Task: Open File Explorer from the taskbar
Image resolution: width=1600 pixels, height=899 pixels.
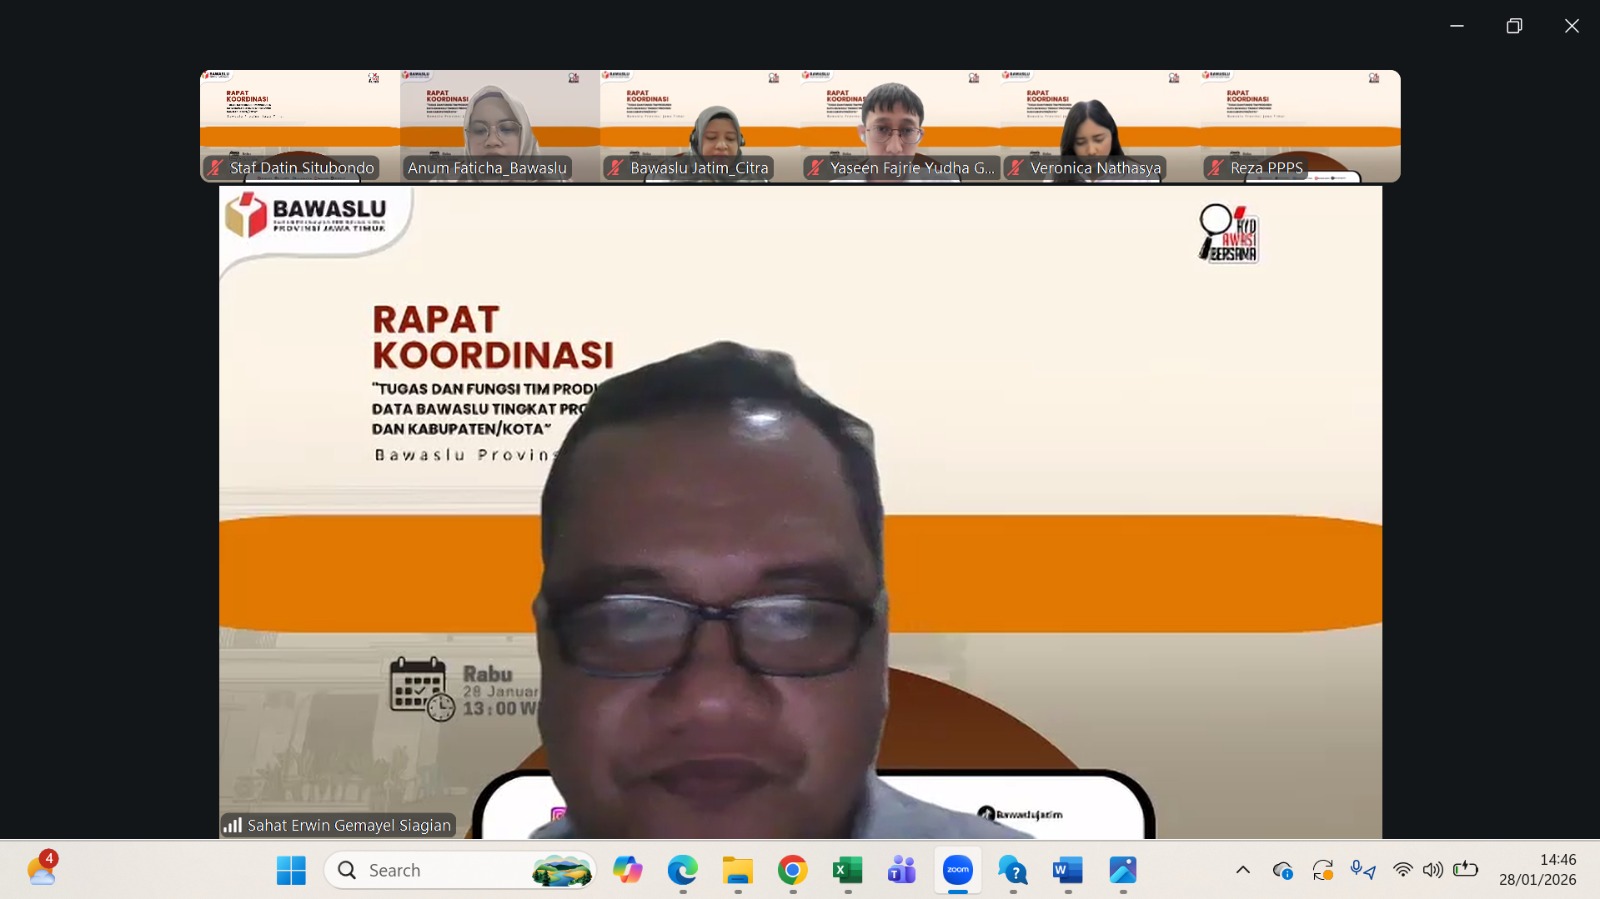Action: pos(738,871)
